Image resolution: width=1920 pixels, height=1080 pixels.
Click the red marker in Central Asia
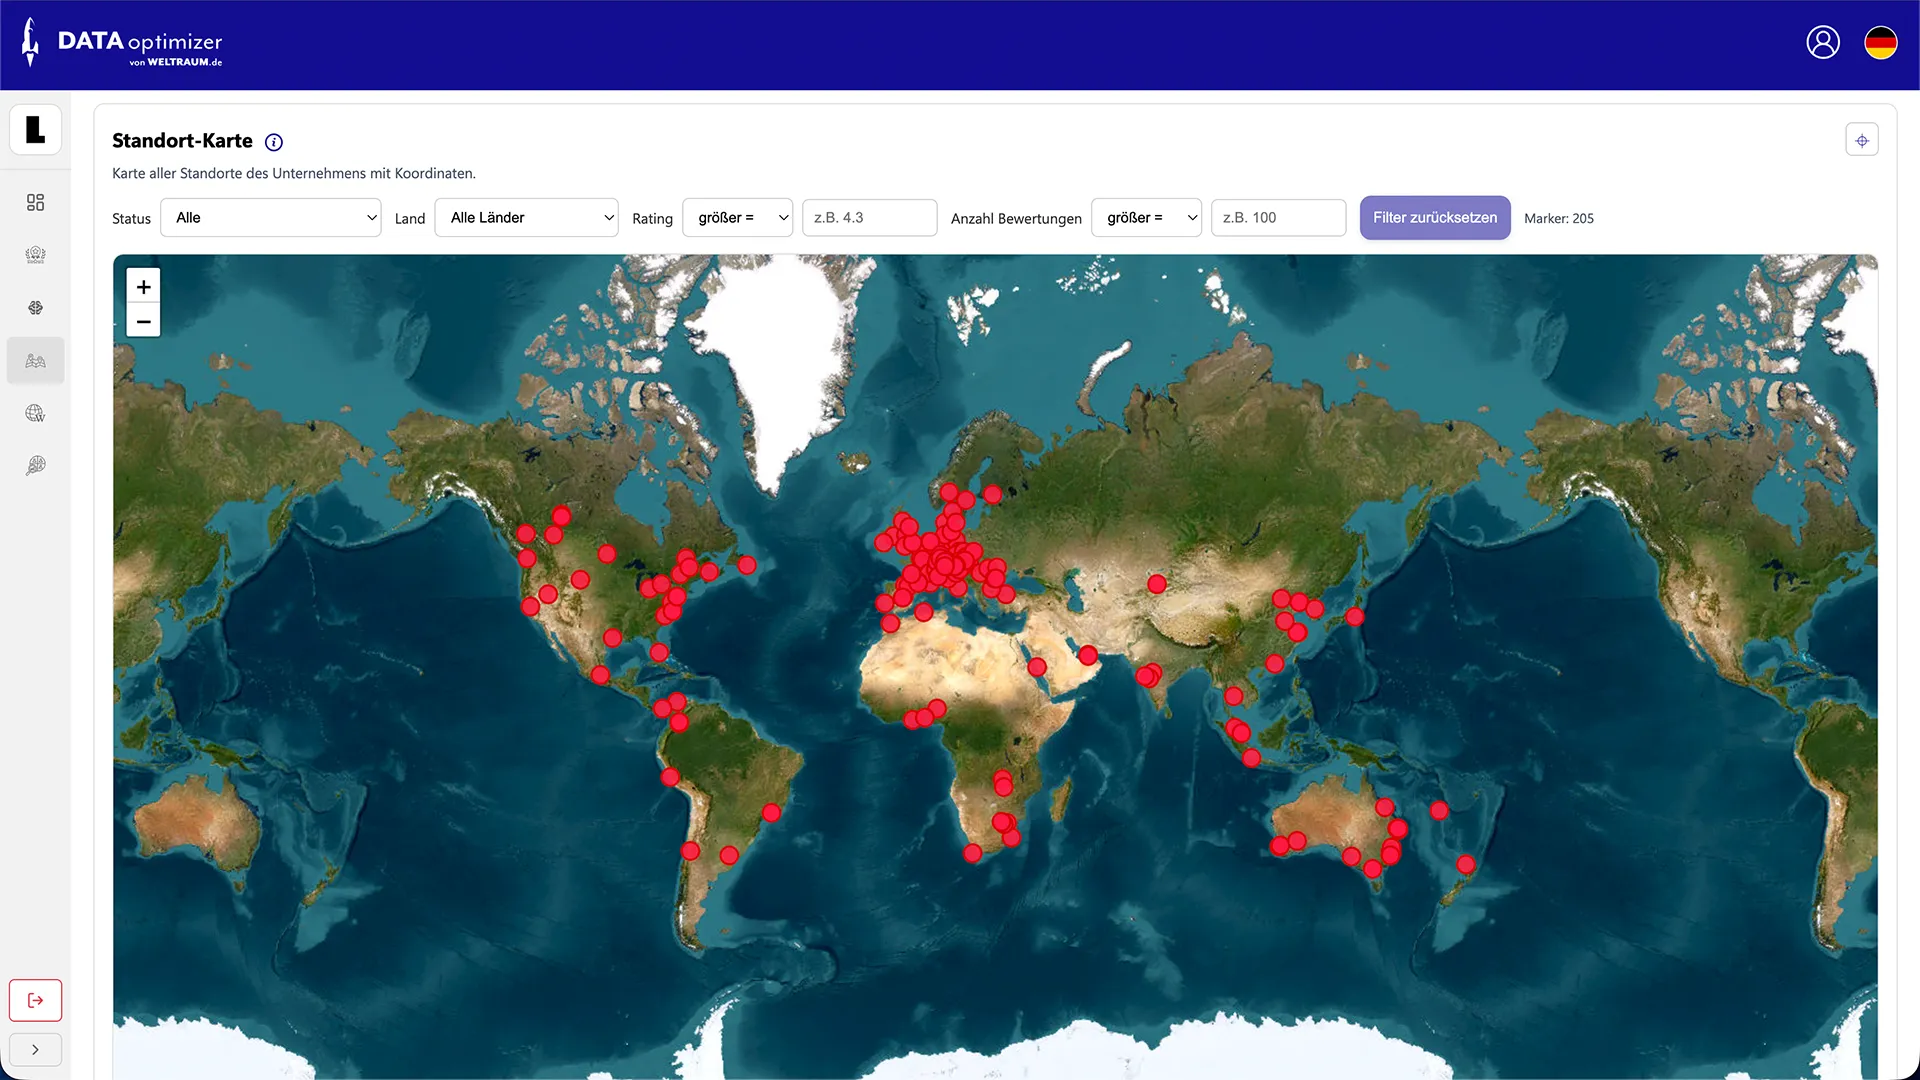point(1157,584)
